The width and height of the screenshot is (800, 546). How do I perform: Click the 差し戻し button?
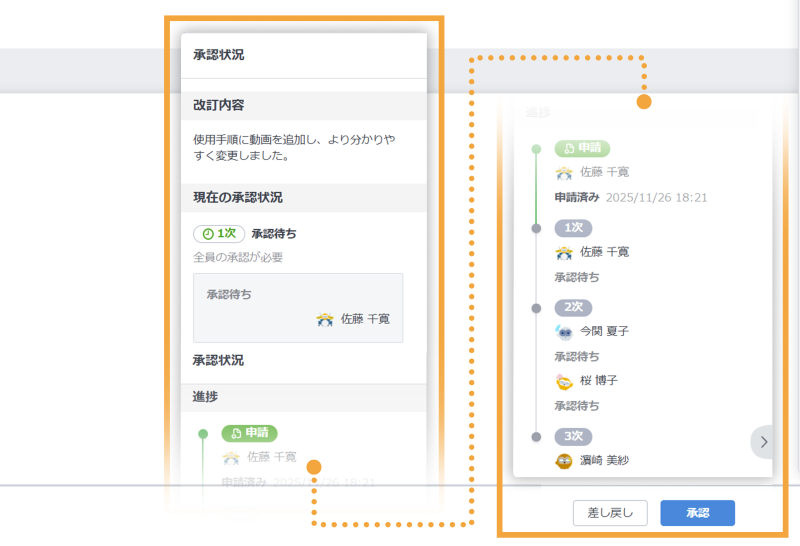tap(610, 513)
